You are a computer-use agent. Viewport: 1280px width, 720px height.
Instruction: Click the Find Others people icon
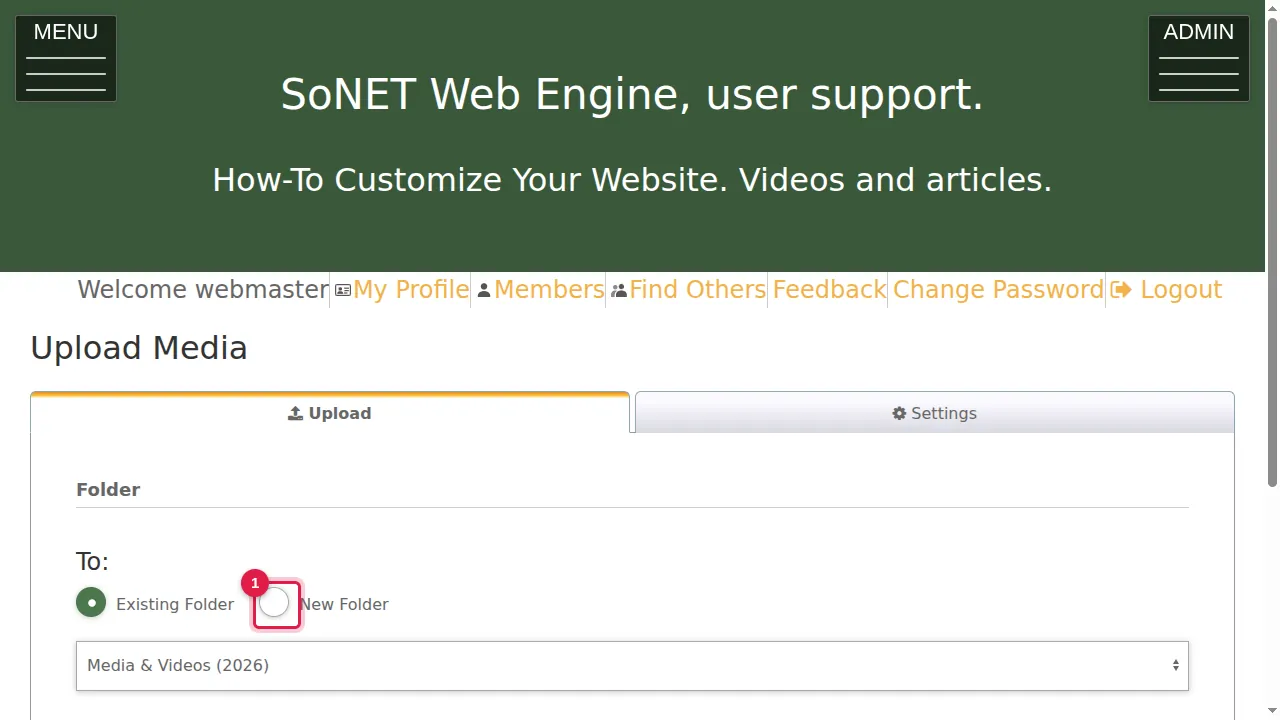click(x=619, y=290)
